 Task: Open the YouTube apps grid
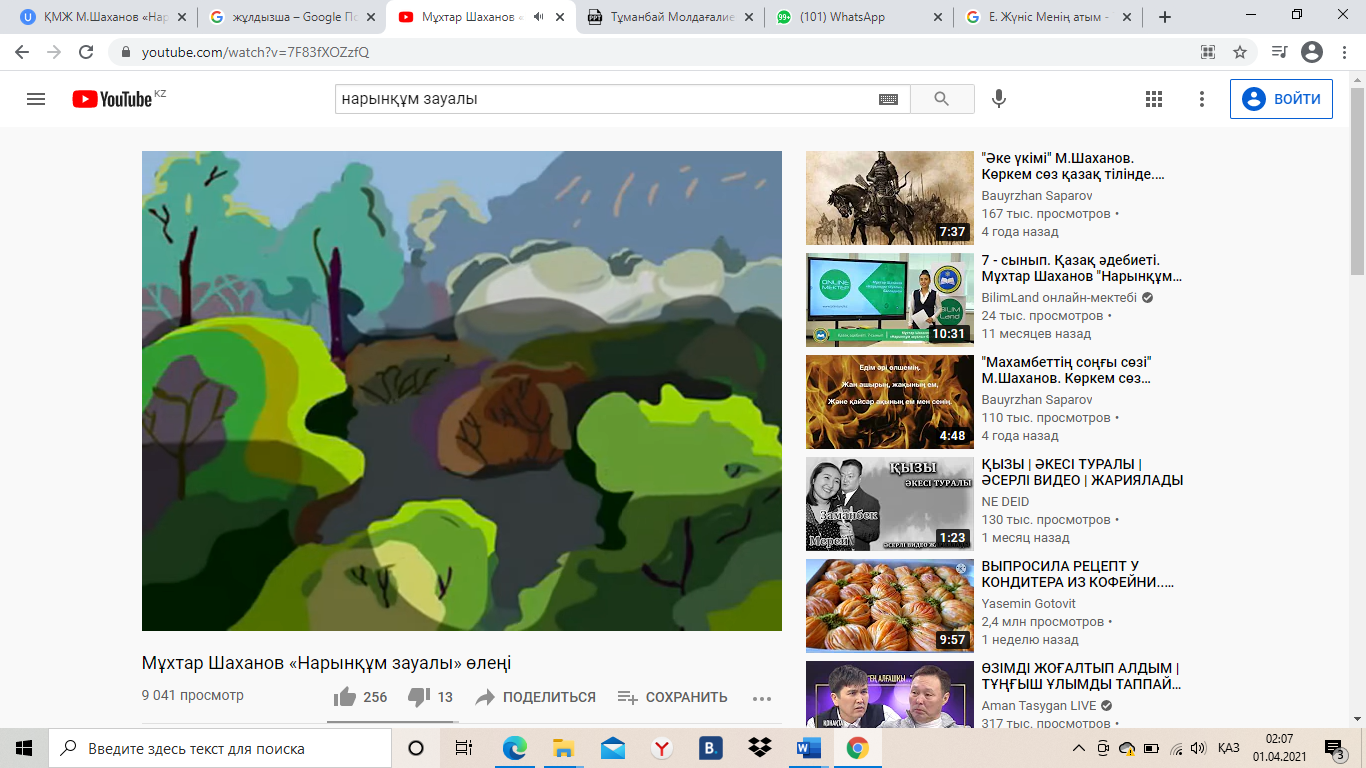pyautogui.click(x=1154, y=99)
